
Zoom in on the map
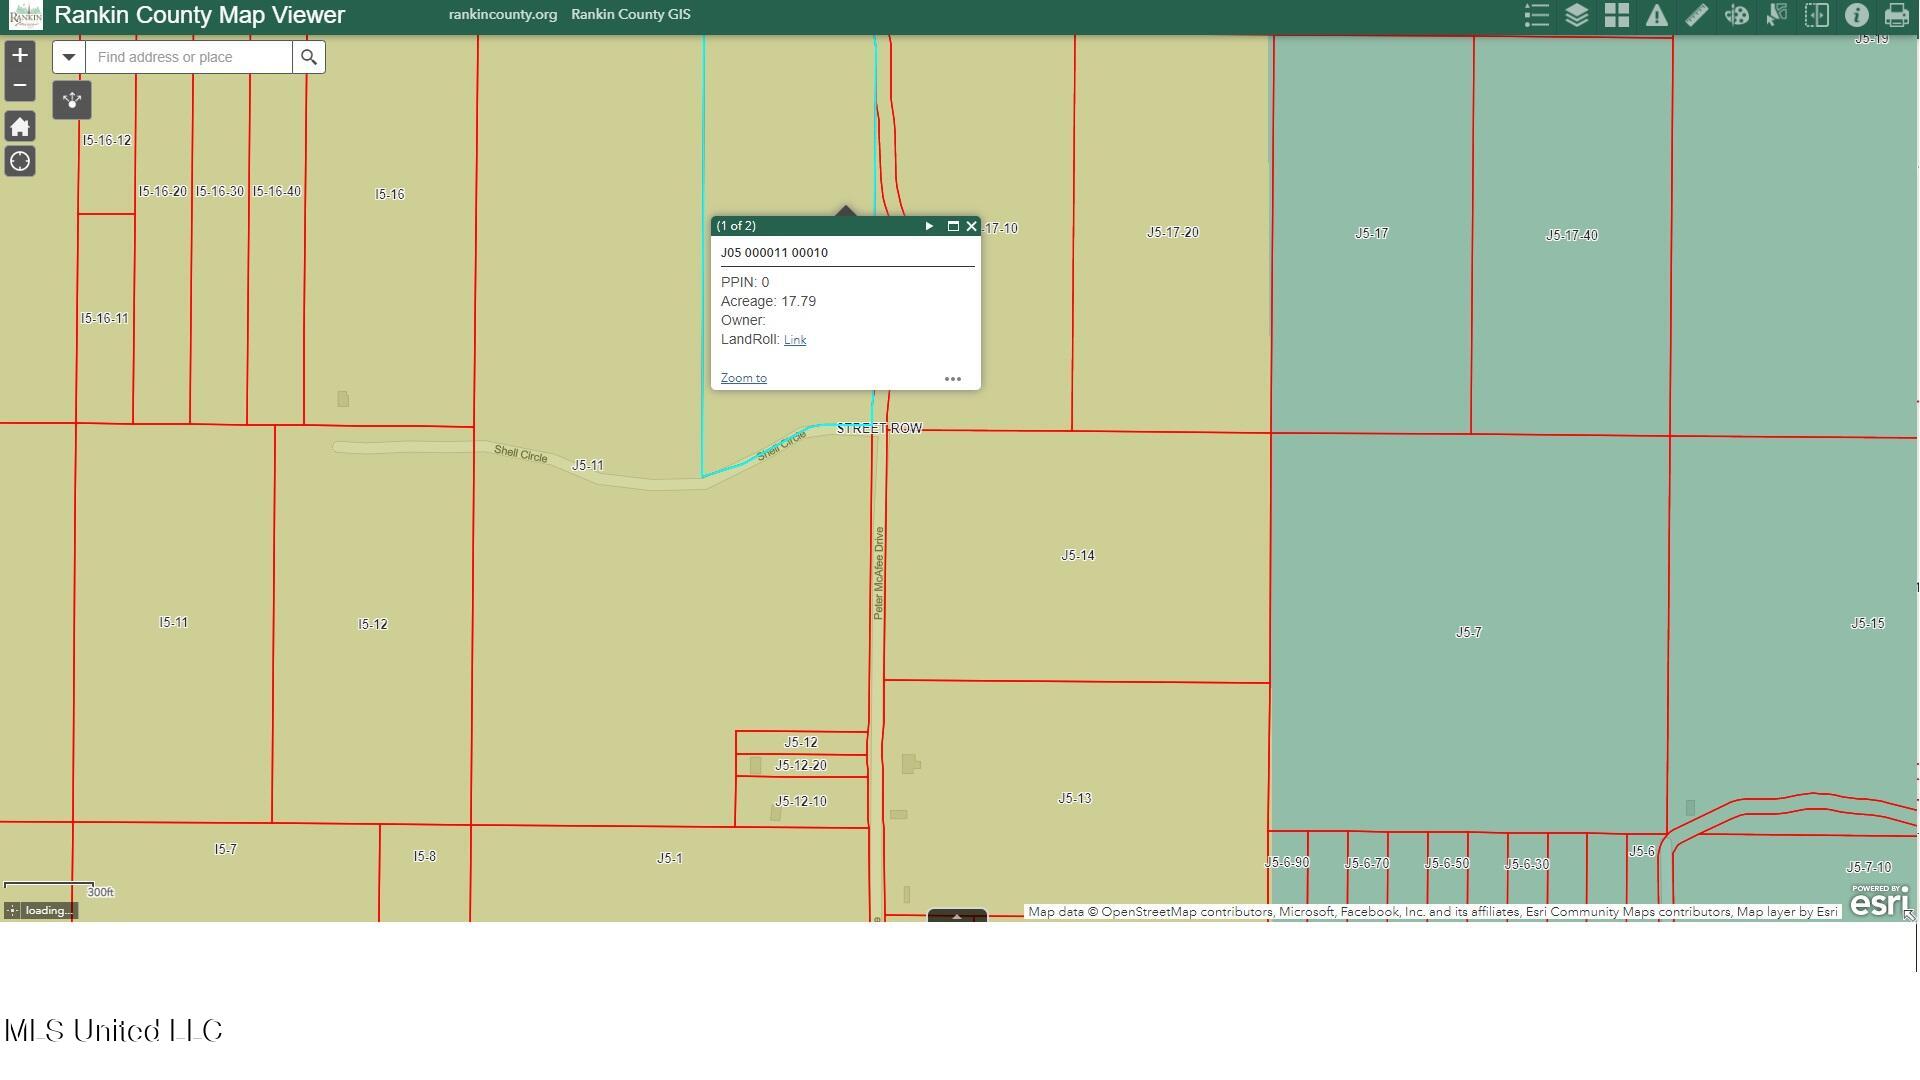(20, 56)
